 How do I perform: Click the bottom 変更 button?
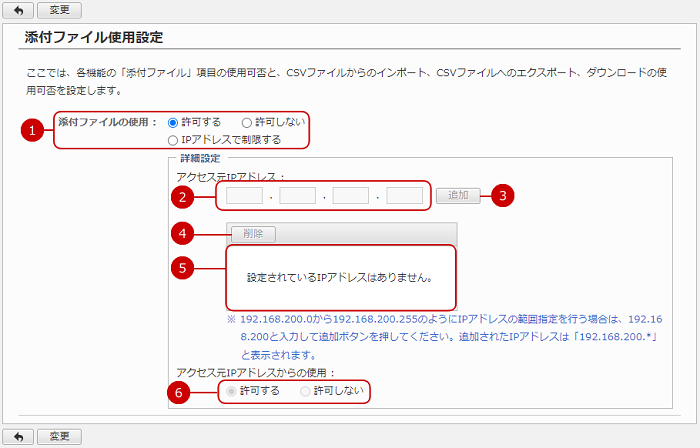tap(59, 436)
